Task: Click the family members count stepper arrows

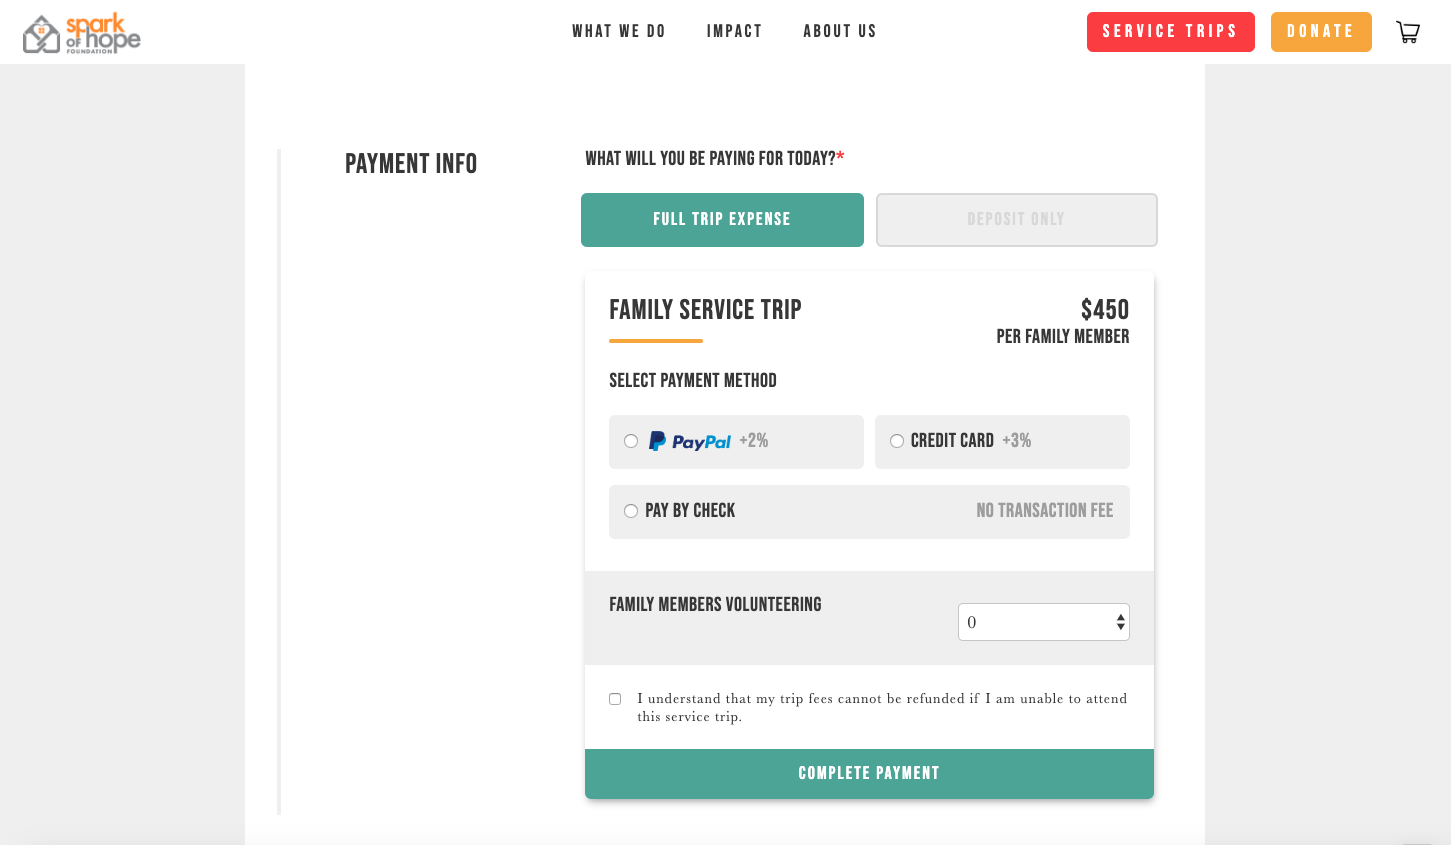Action: pyautogui.click(x=1121, y=622)
